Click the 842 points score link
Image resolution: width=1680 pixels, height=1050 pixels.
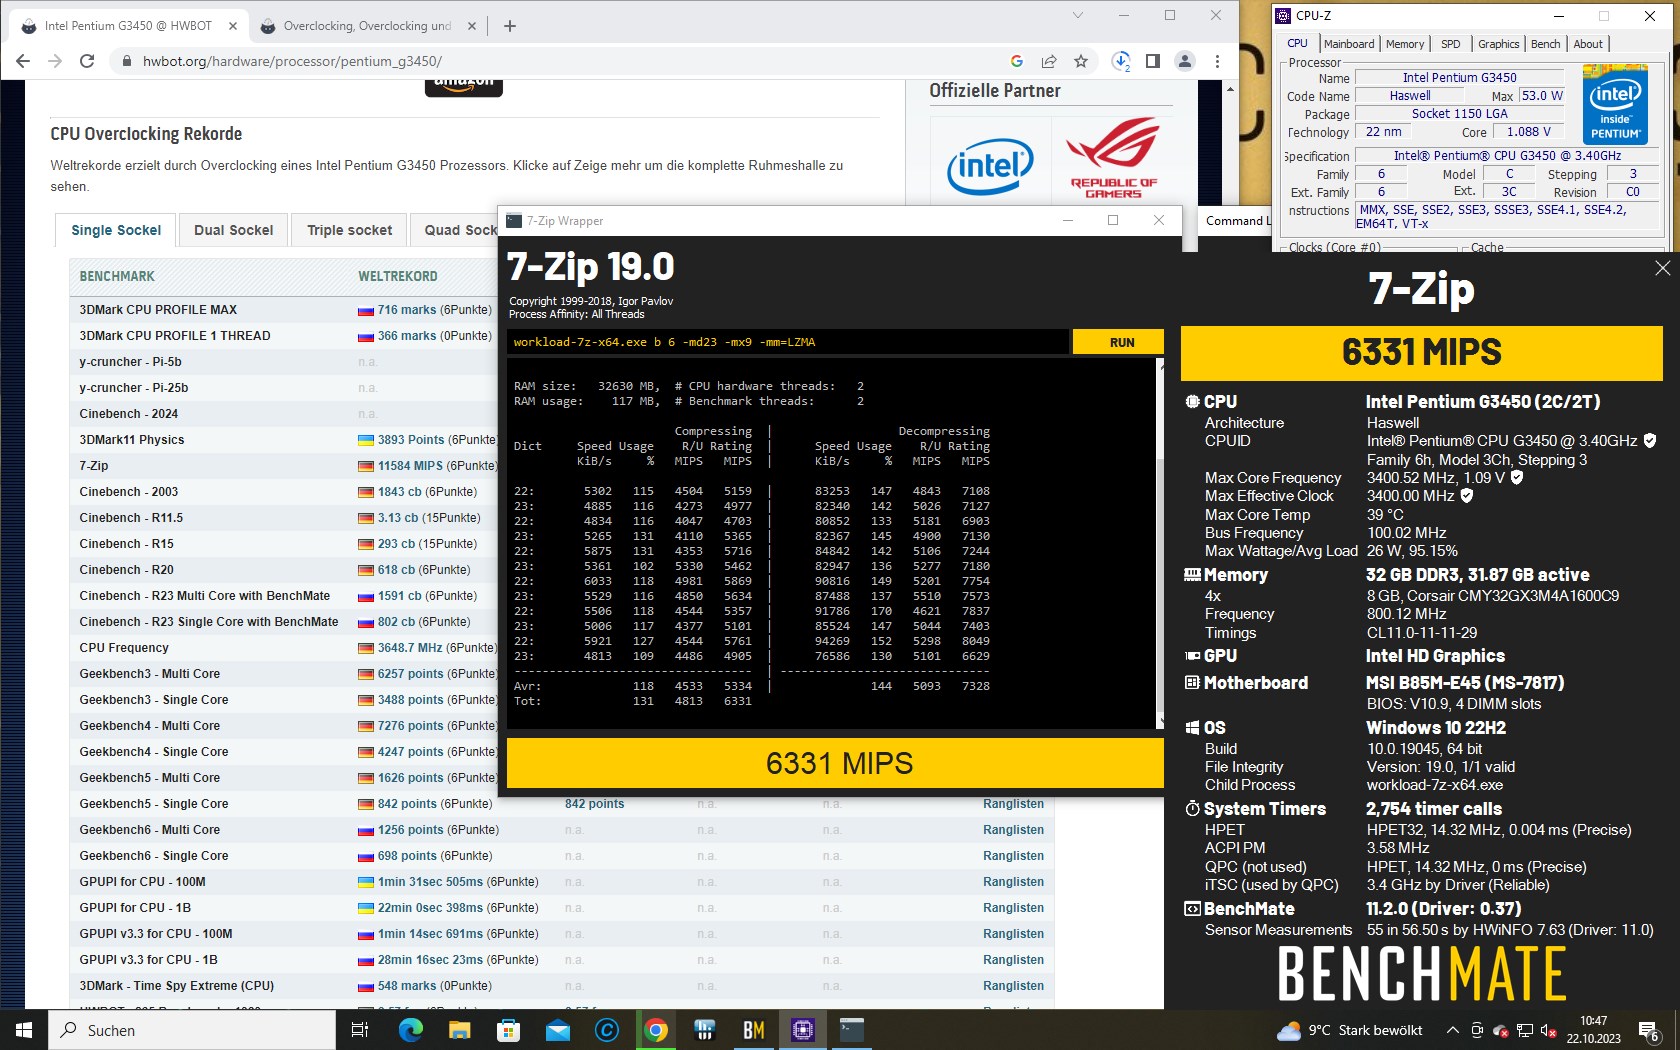coord(594,804)
